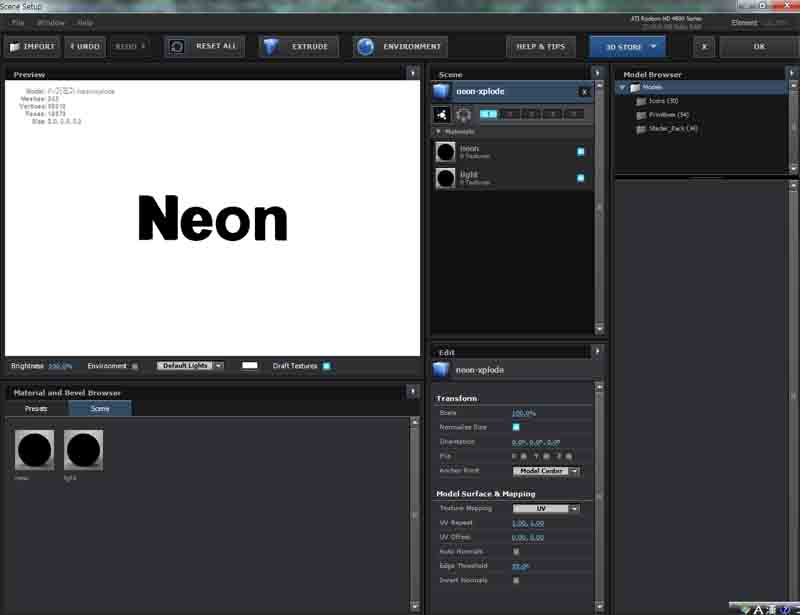This screenshot has width=800, height=615.
Task: Open the File menu
Action: pyautogui.click(x=18, y=22)
